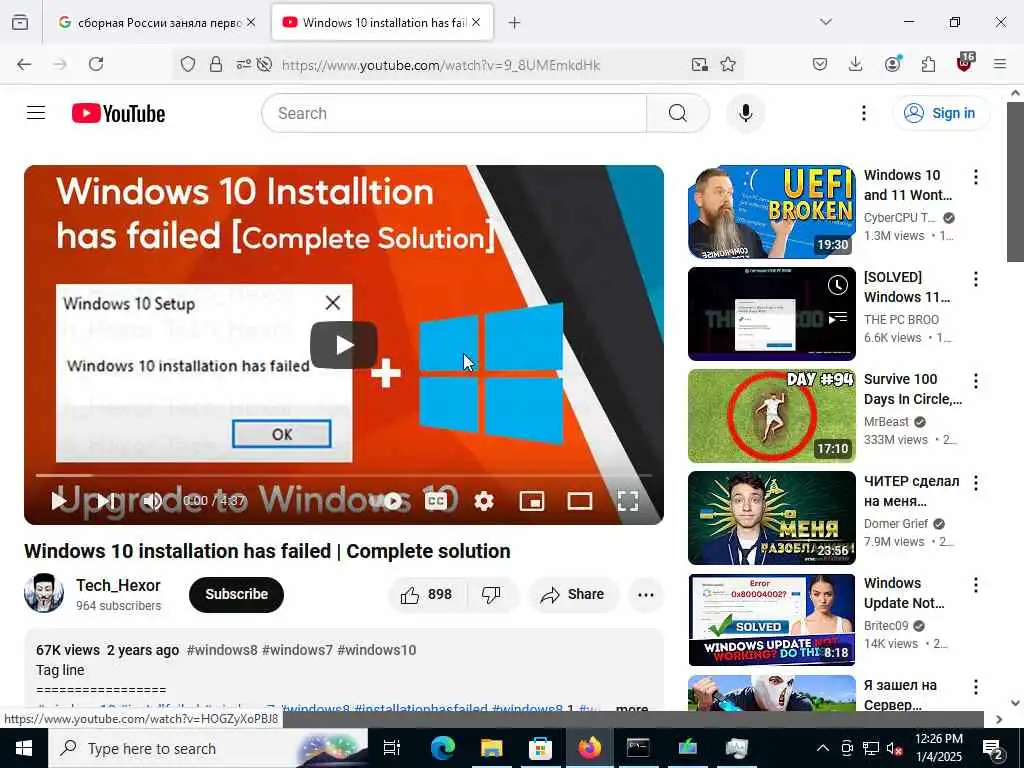1024x768 pixels.
Task: Open uBlock Origin extension icon
Action: 965,63
